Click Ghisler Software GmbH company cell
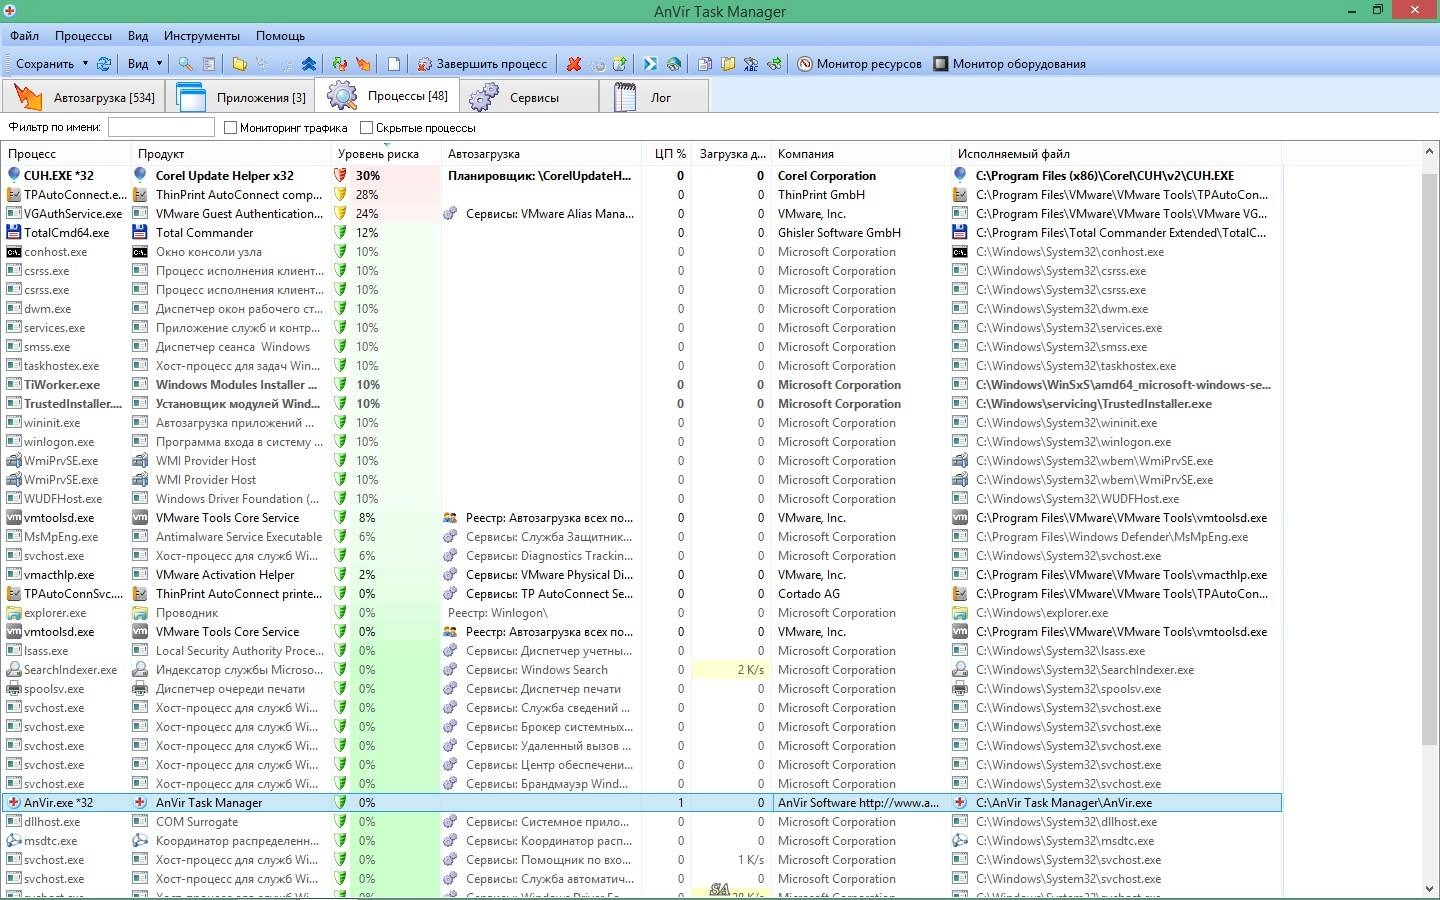This screenshot has height=900, width=1440. pyautogui.click(x=839, y=233)
